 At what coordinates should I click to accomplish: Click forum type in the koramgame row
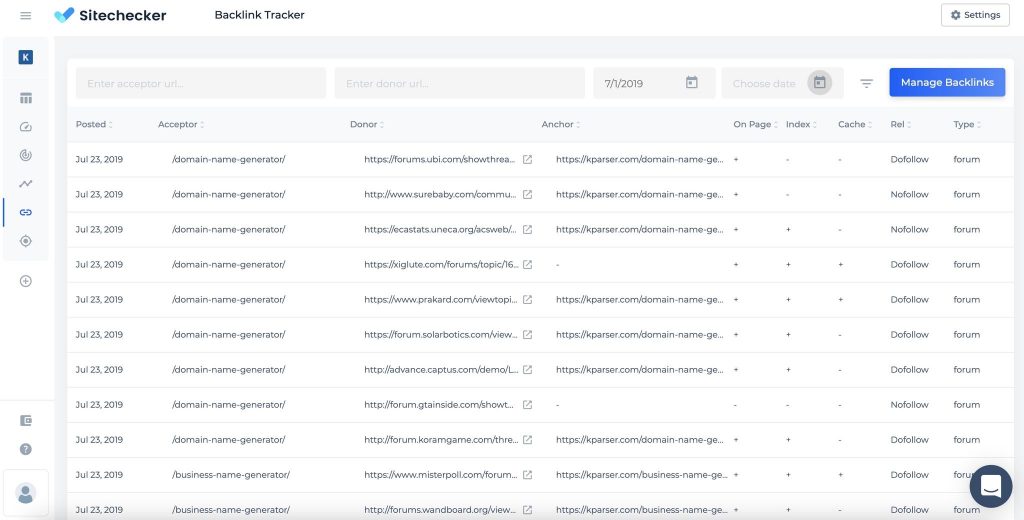tap(967, 440)
